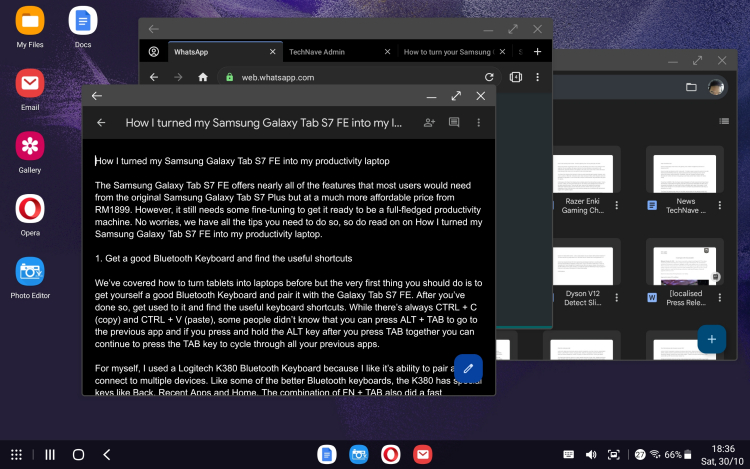The width and height of the screenshot is (750, 469).
Task: Open a new browser tab with plus button
Action: 538,52
